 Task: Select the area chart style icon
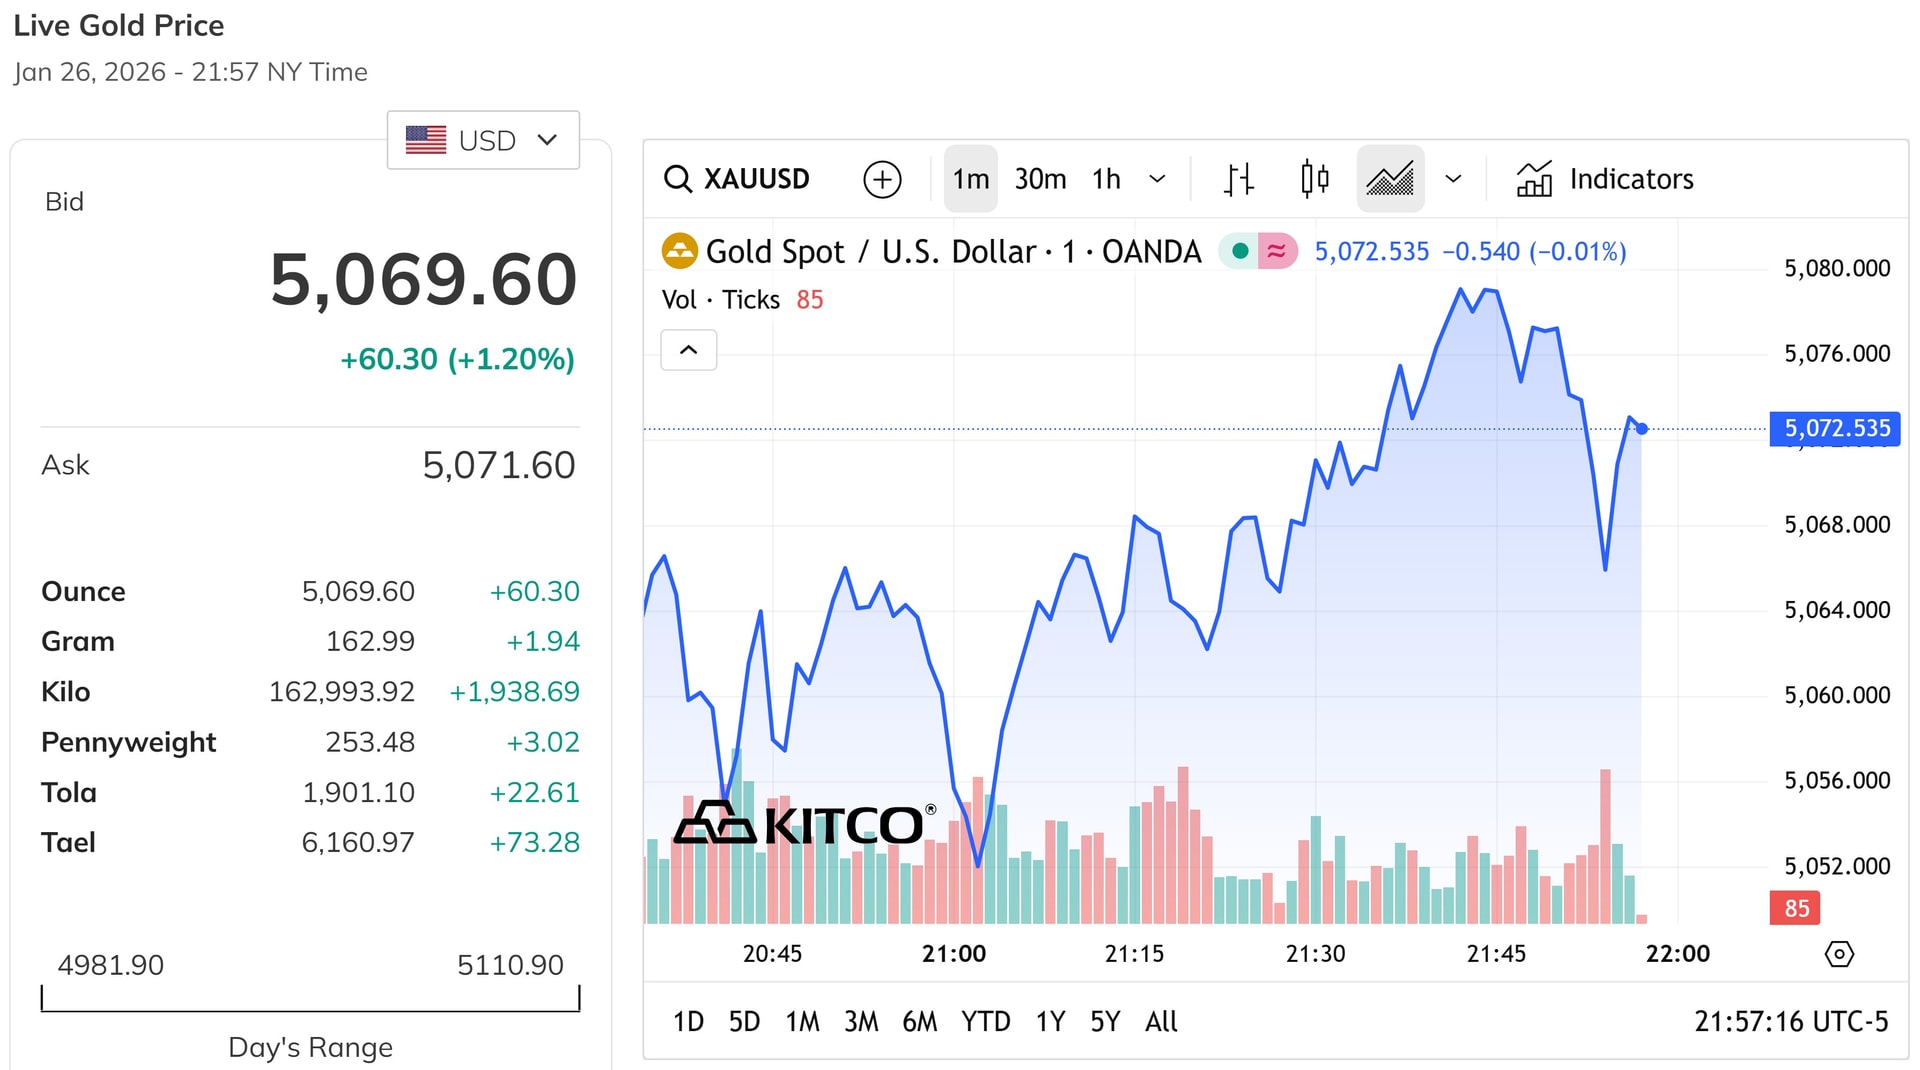point(1390,179)
